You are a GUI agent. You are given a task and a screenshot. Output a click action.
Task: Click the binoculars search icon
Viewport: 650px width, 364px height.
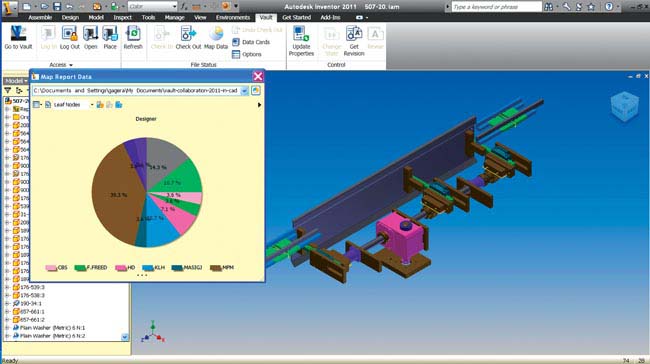[x=548, y=7]
